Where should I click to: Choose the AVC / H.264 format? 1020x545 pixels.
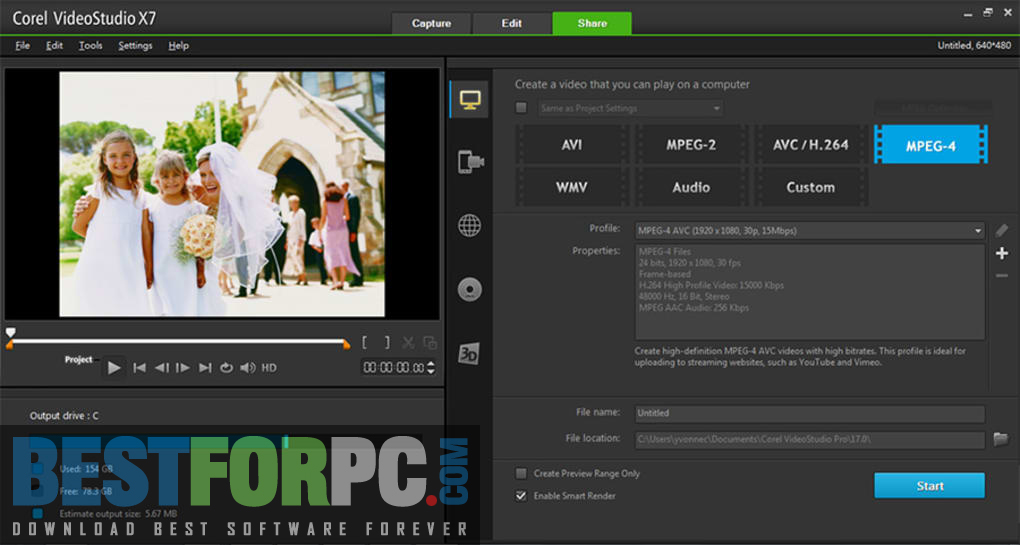pyautogui.click(x=811, y=145)
